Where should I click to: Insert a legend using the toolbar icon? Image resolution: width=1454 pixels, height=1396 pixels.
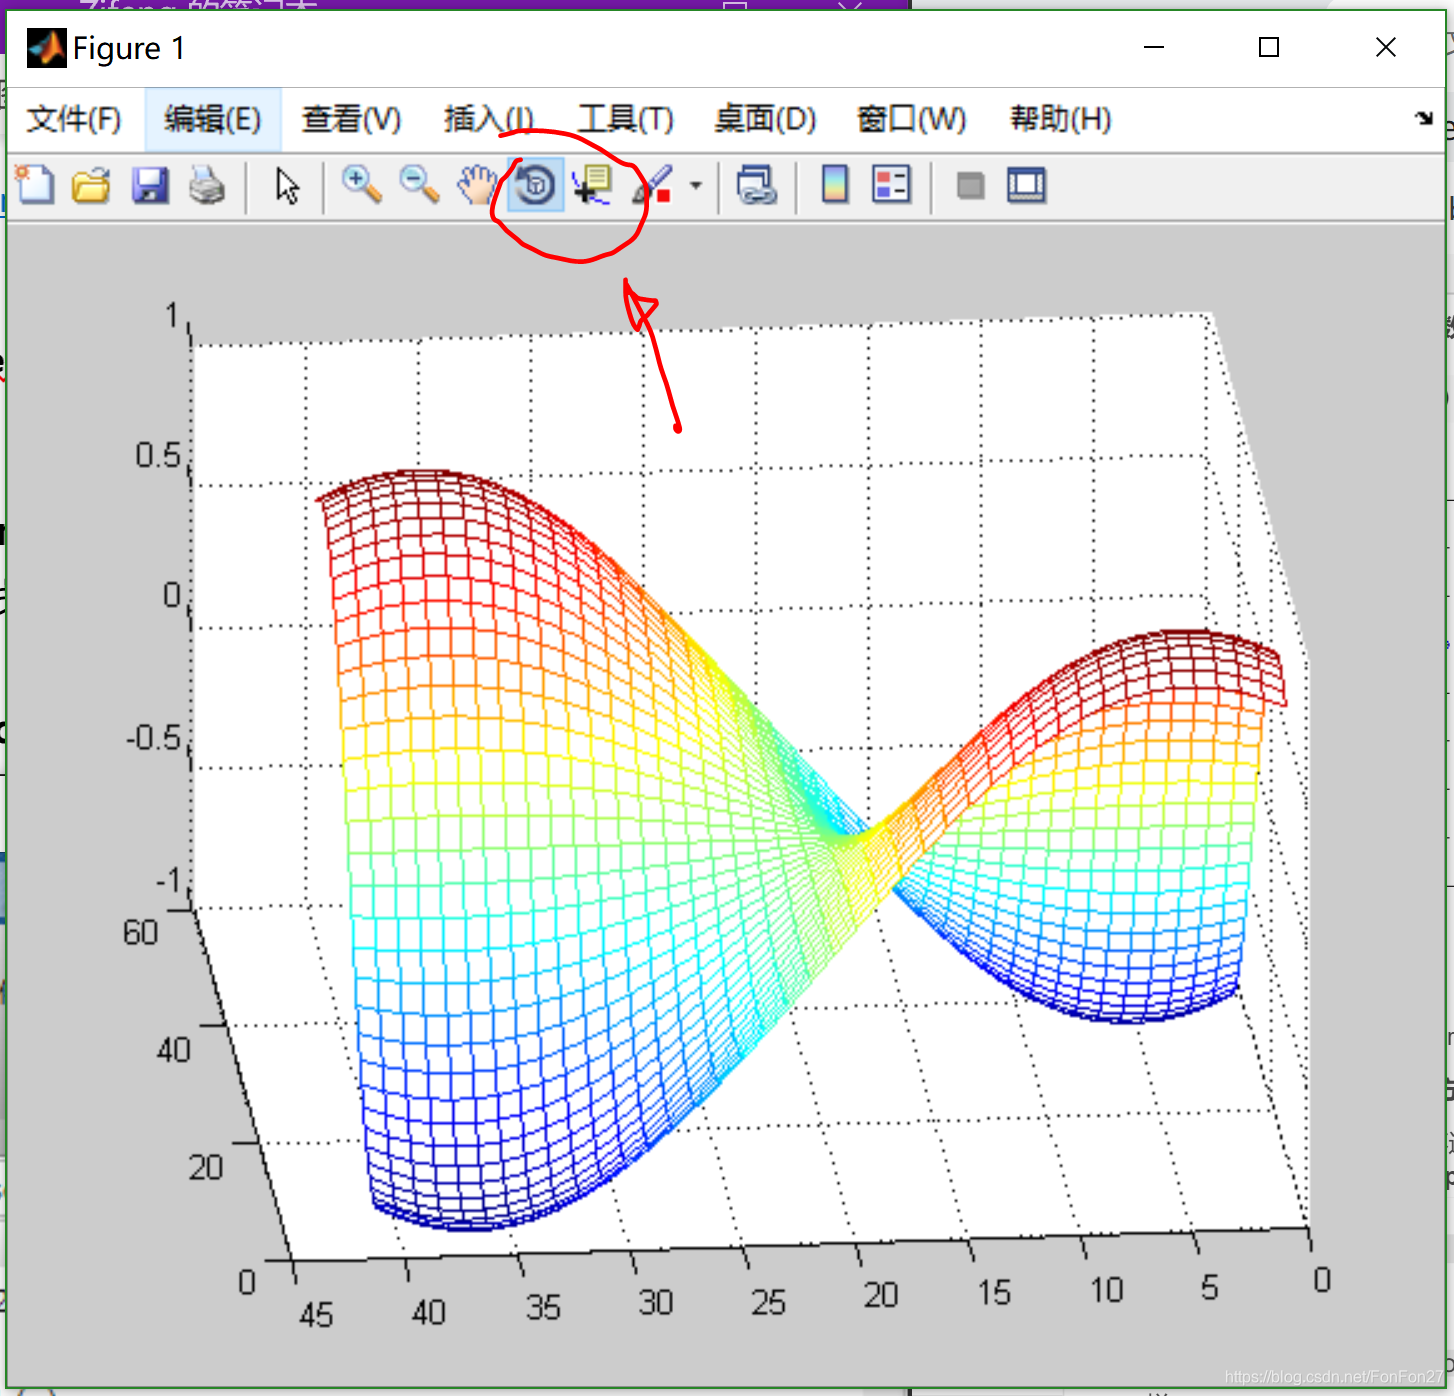coord(891,186)
